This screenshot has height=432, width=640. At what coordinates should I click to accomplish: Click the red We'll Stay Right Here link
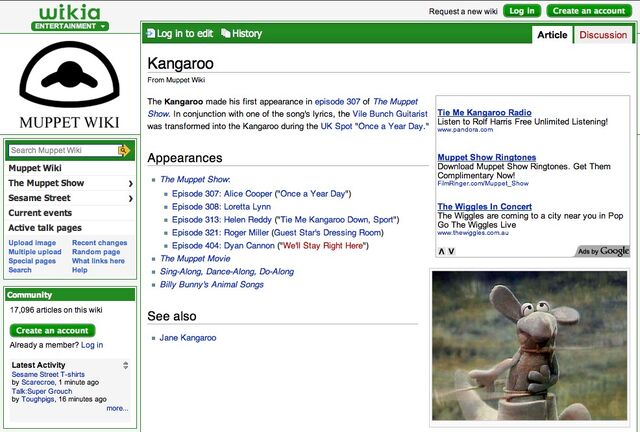click(x=323, y=246)
